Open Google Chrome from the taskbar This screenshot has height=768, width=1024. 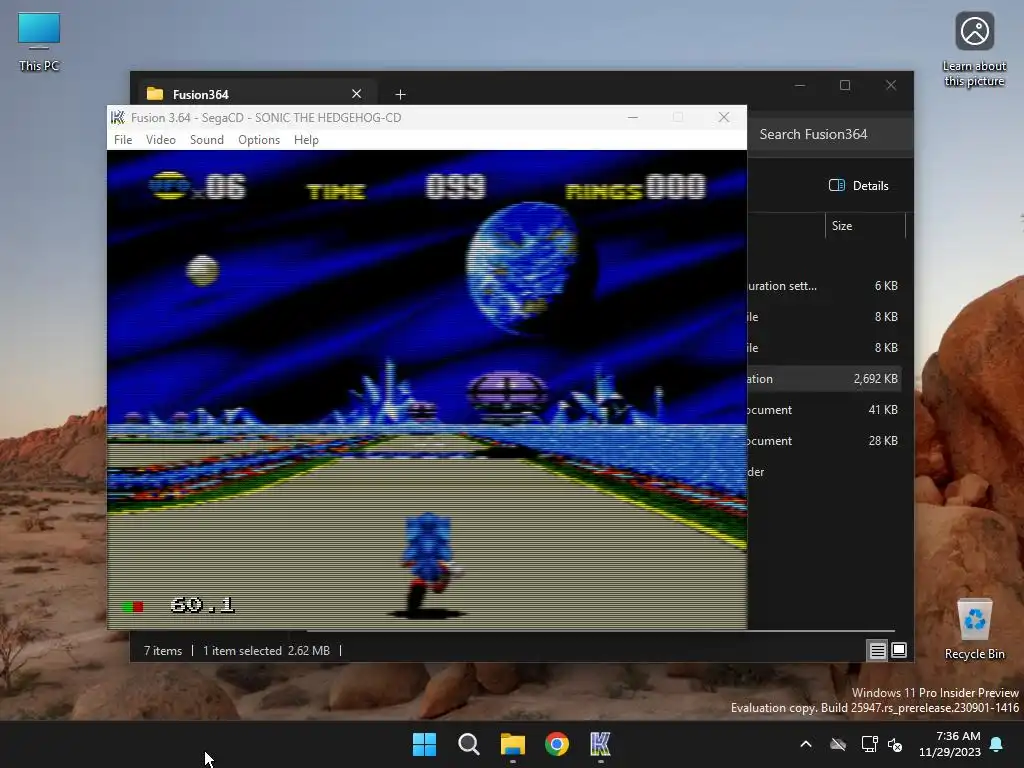pyautogui.click(x=557, y=744)
